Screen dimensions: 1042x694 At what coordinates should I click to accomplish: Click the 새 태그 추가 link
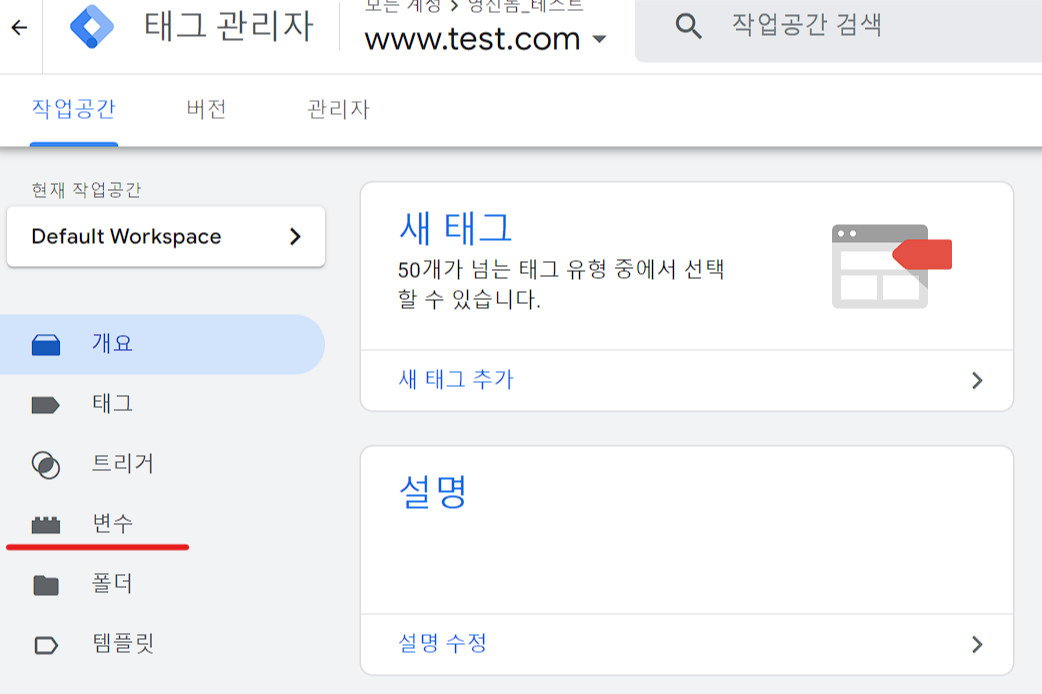[456, 380]
